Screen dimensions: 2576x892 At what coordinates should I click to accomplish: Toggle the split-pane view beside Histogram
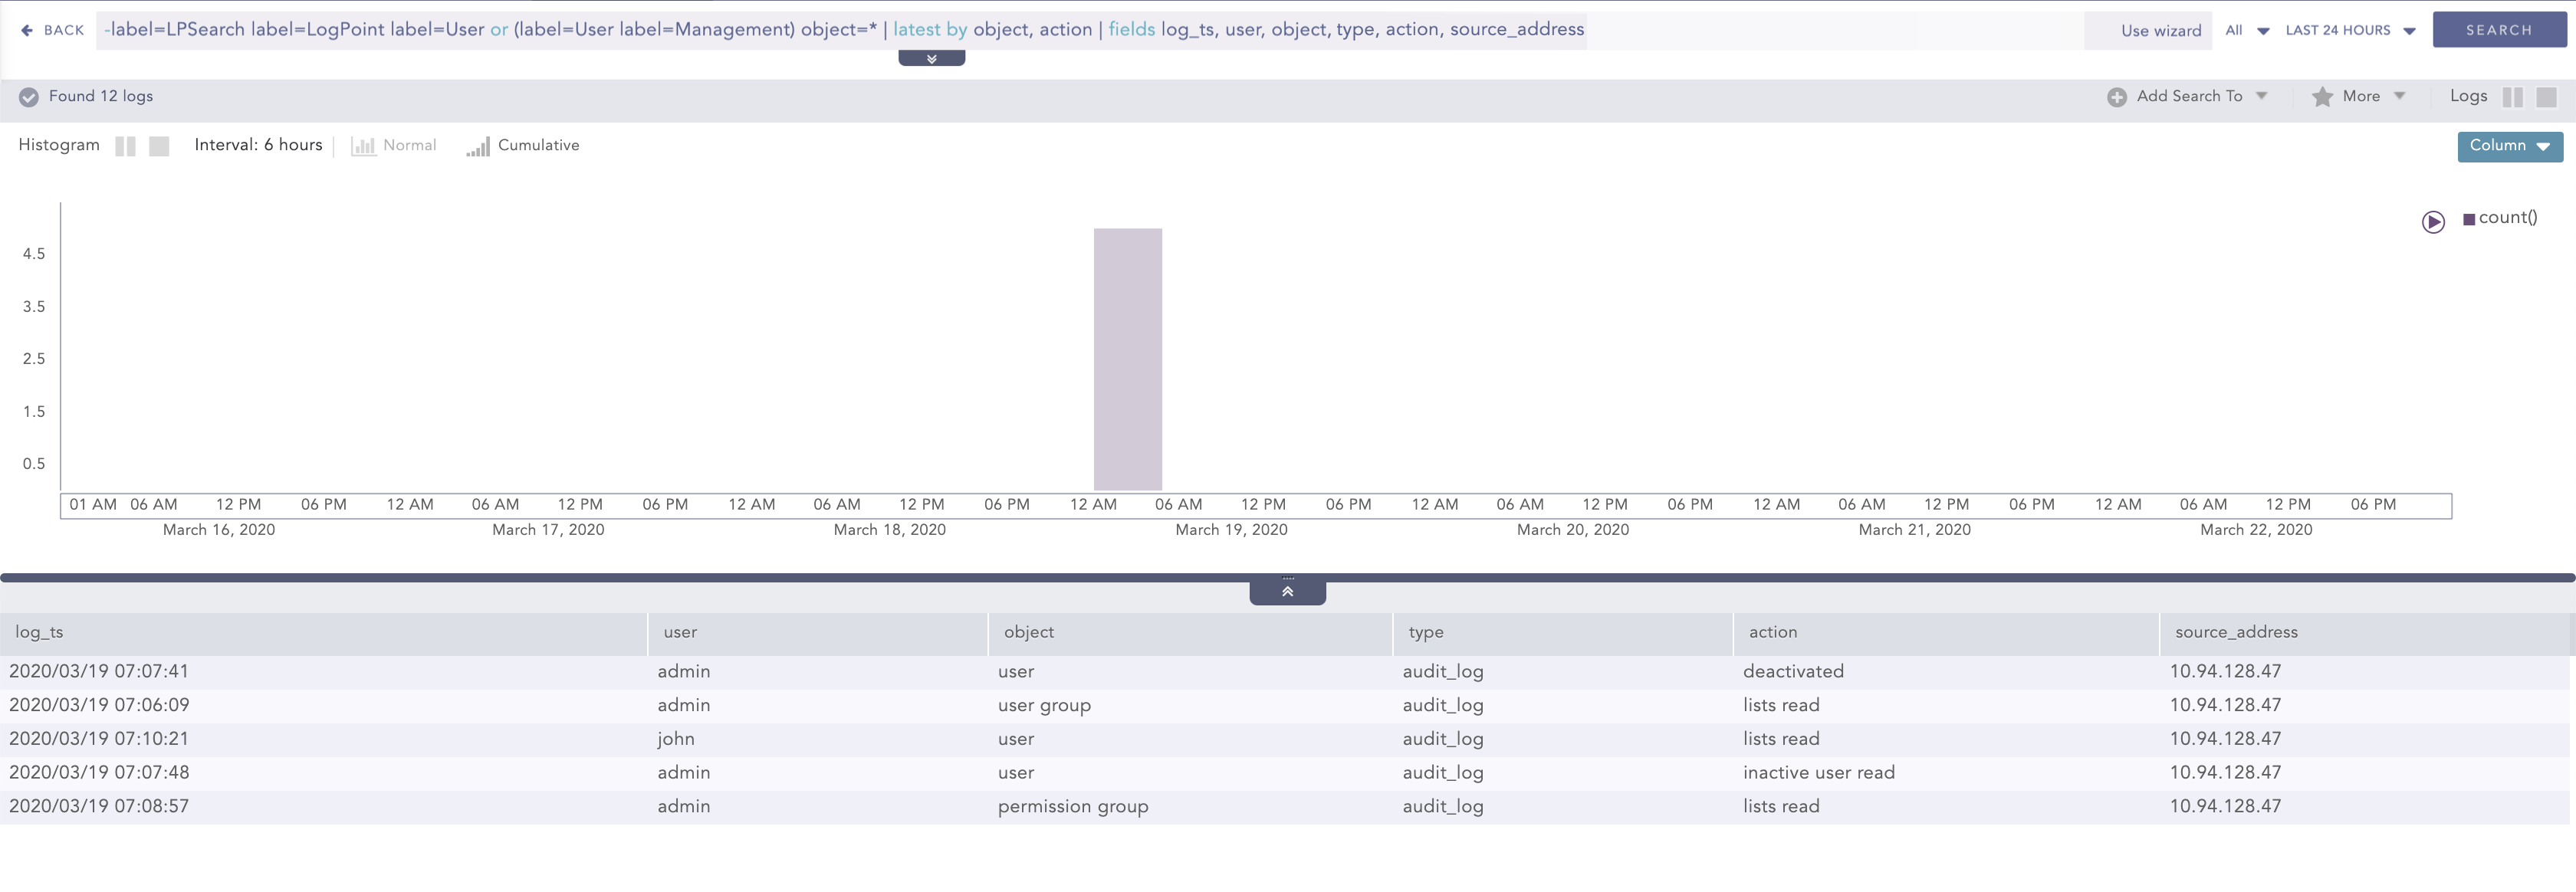(126, 146)
